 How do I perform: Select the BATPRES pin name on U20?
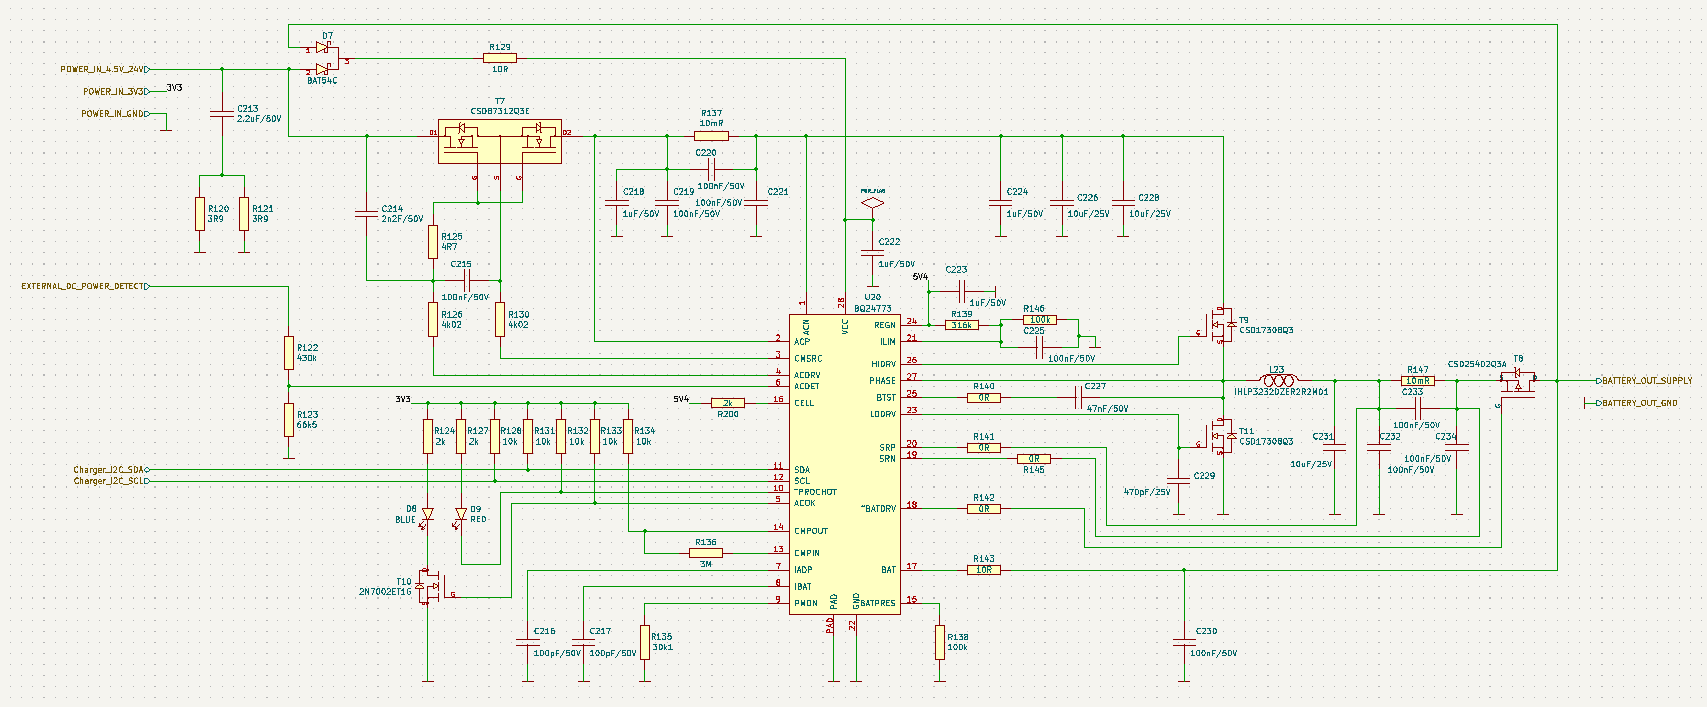[878, 603]
